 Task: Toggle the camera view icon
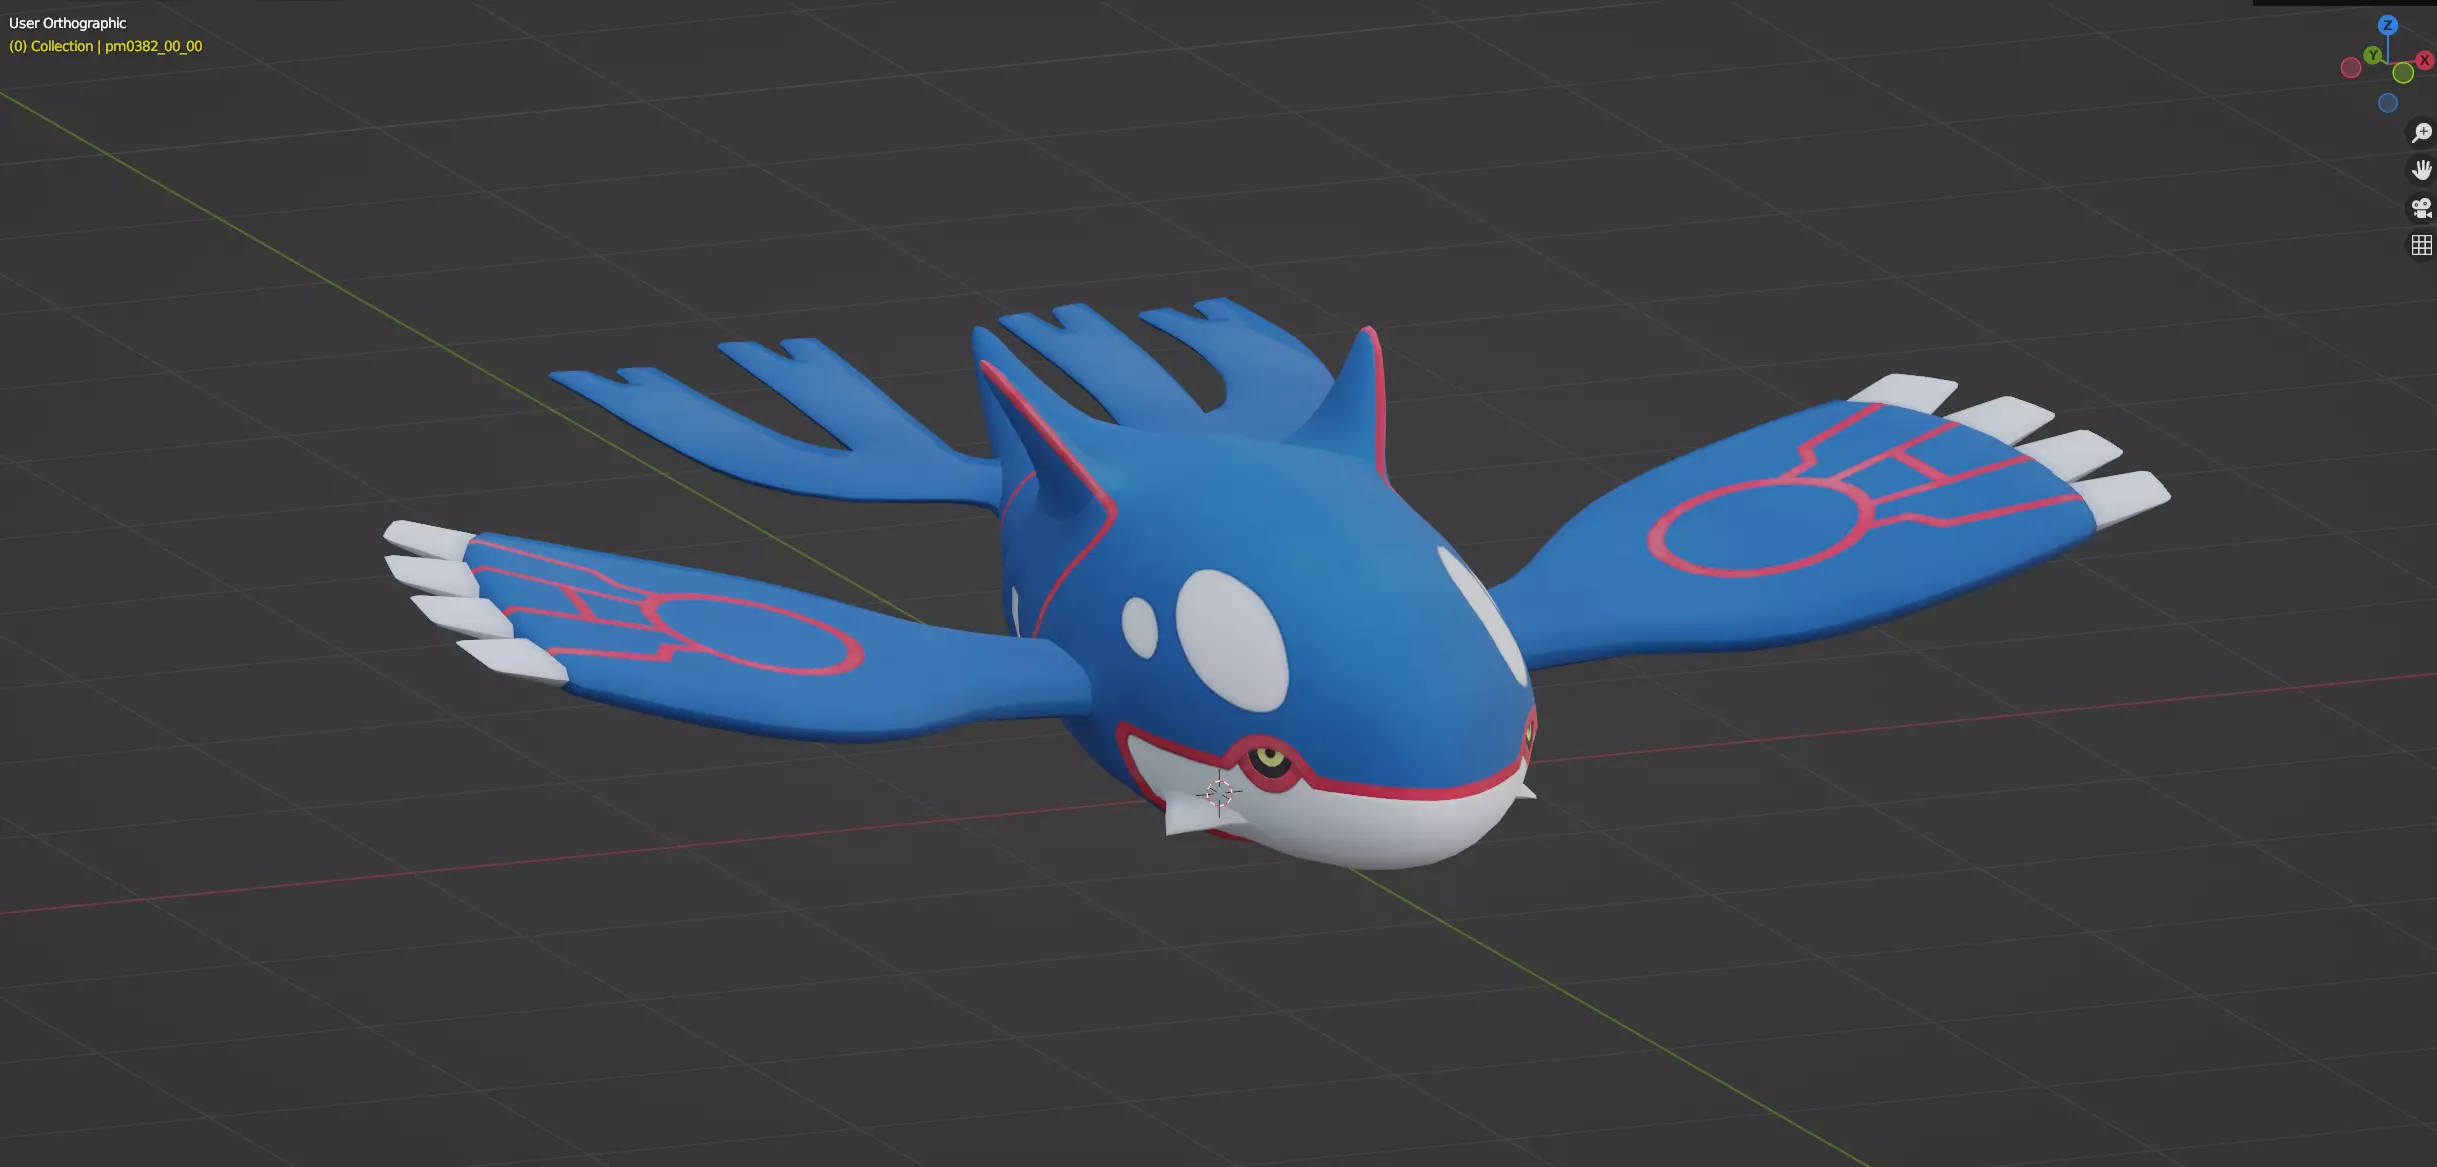tap(2421, 208)
